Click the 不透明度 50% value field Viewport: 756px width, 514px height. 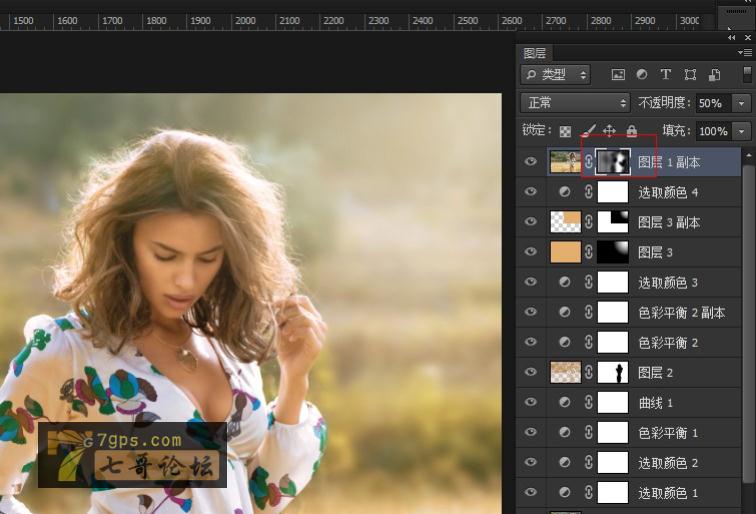pyautogui.click(x=714, y=103)
